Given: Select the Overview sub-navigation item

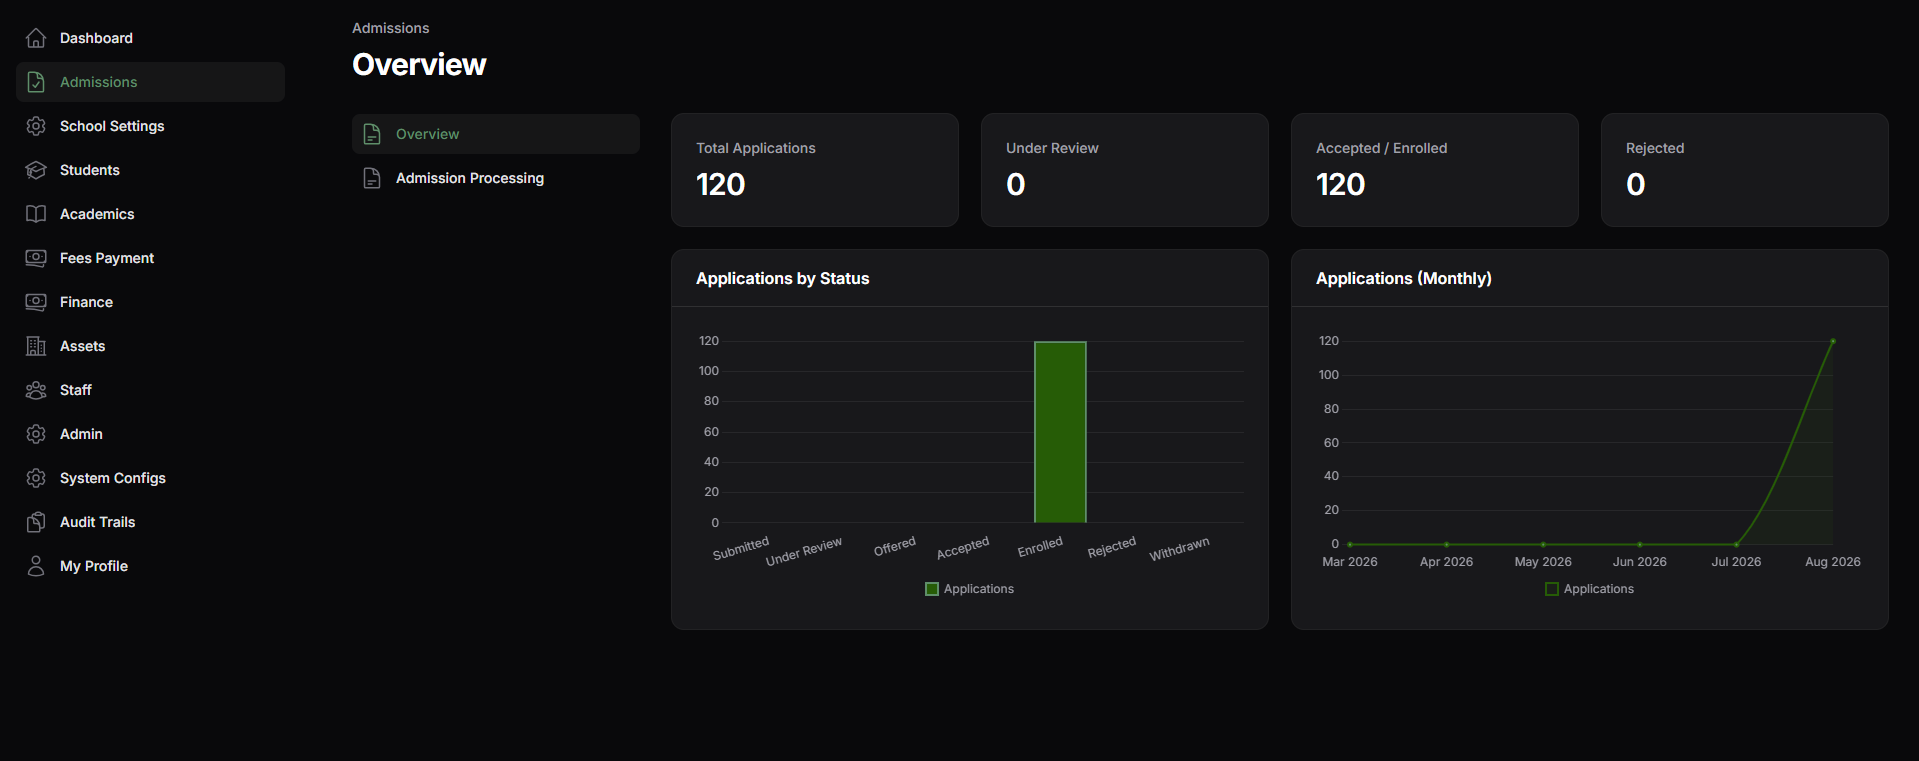Looking at the screenshot, I should (496, 134).
